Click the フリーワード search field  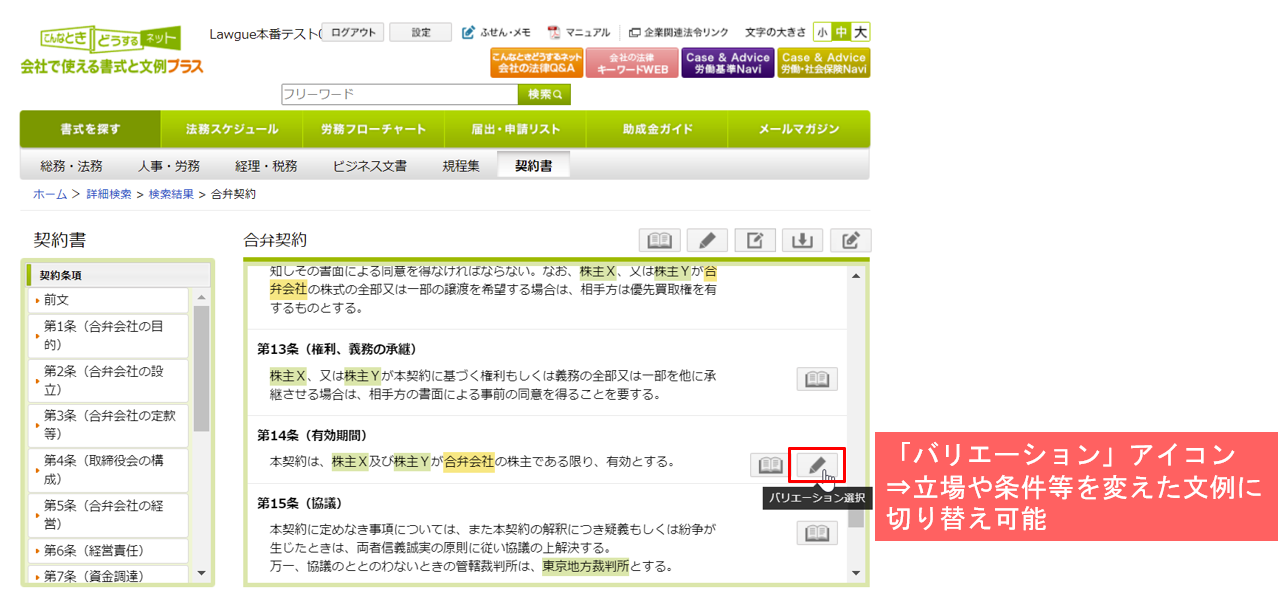click(399, 94)
